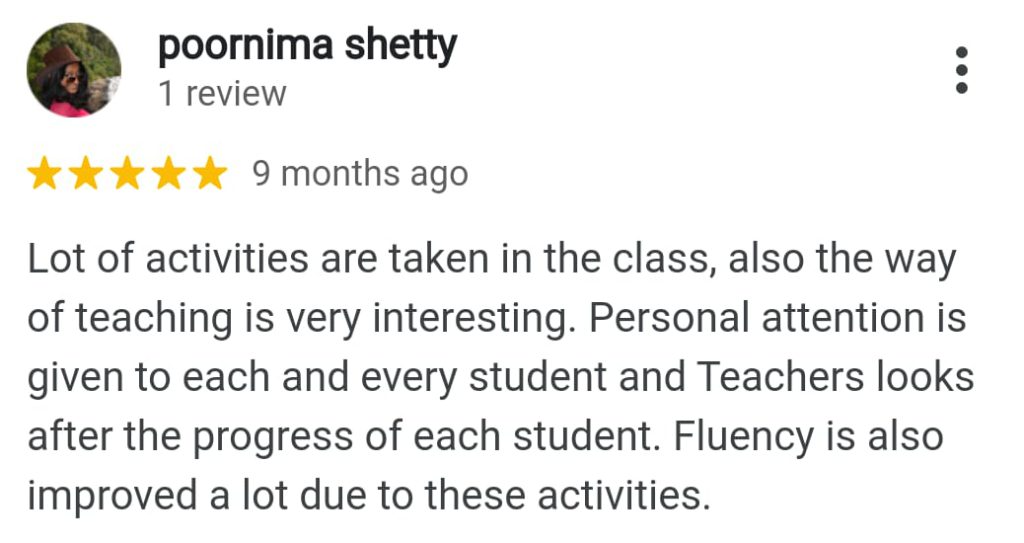Click the fifth yellow rating star

tap(210, 174)
